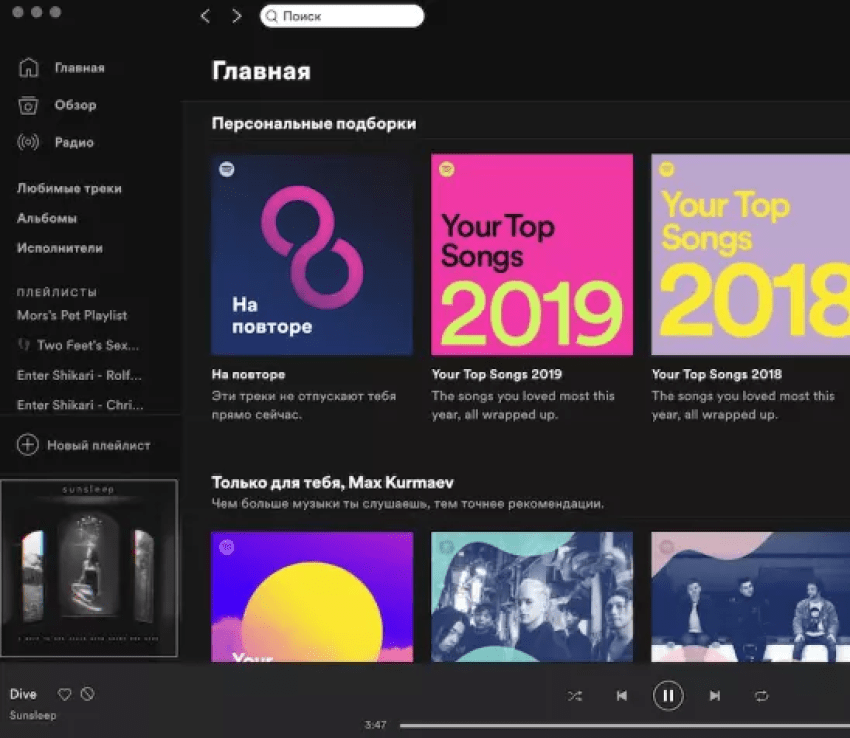The width and height of the screenshot is (850, 738).
Task: Open the teal band photo playlist cover
Action: pyautogui.click(x=532, y=596)
